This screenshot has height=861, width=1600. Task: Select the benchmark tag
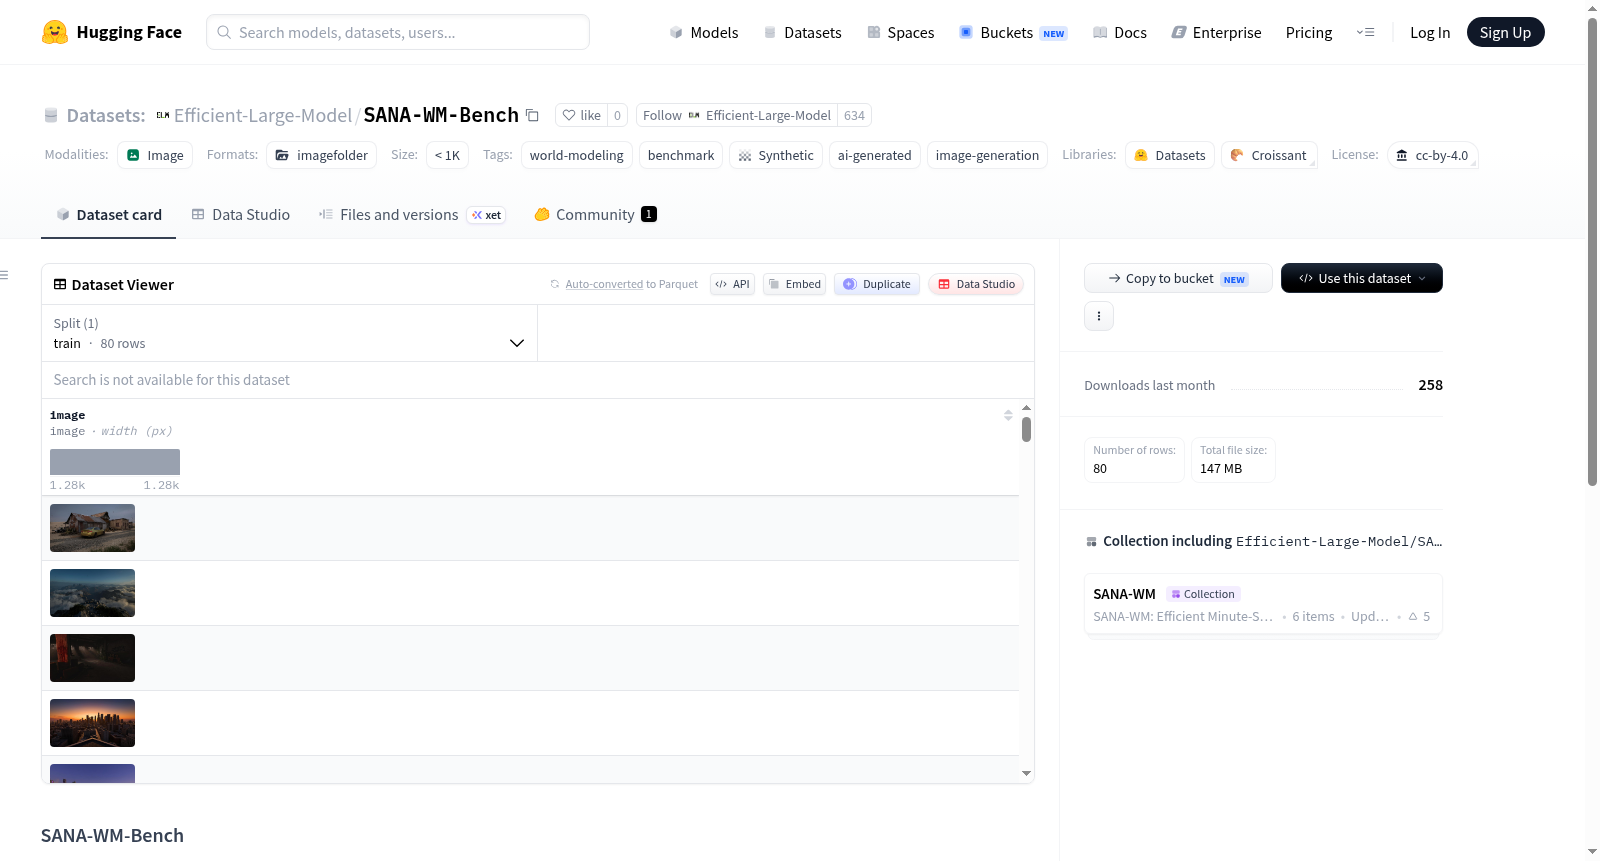[681, 155]
